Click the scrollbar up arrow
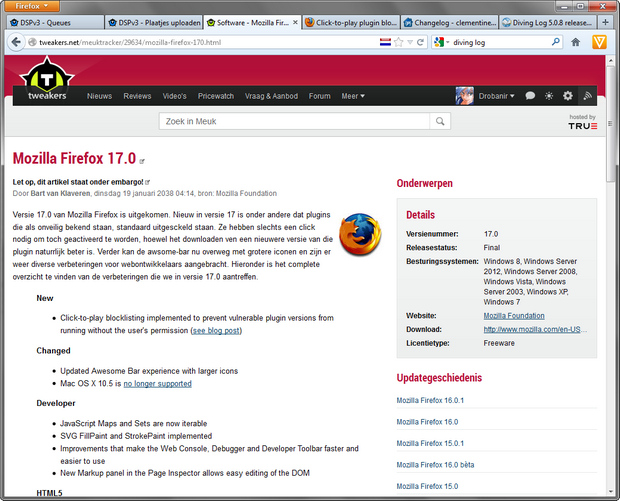 click(611, 60)
